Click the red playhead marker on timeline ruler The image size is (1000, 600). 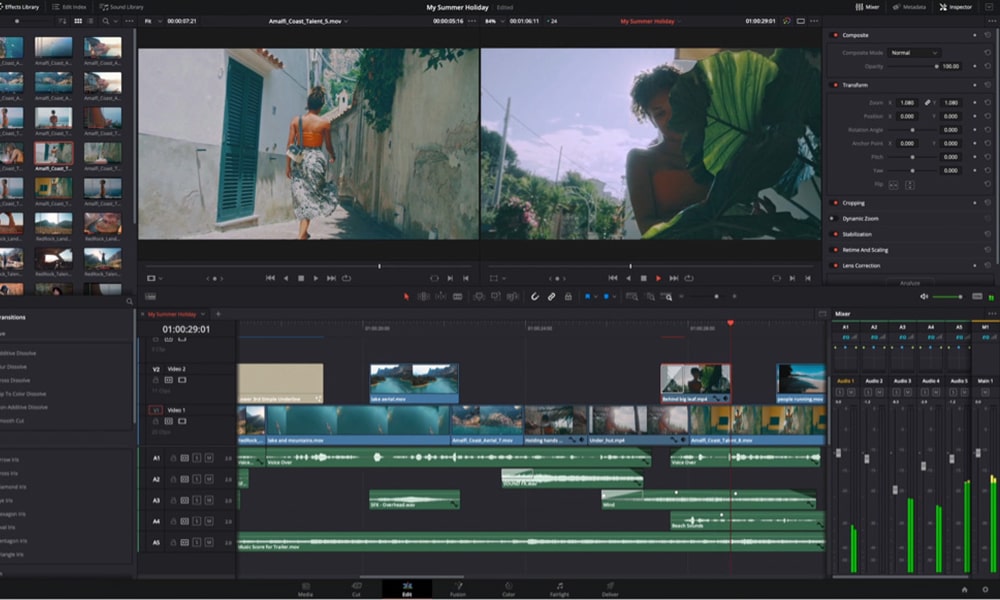coord(730,323)
